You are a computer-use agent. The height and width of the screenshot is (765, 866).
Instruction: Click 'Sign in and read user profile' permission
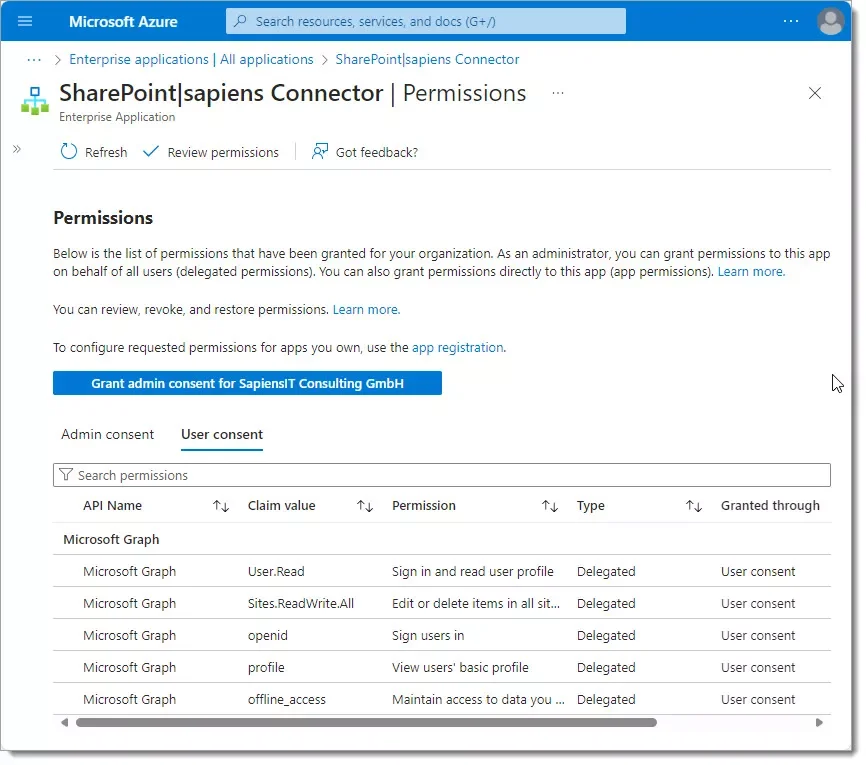coord(473,571)
